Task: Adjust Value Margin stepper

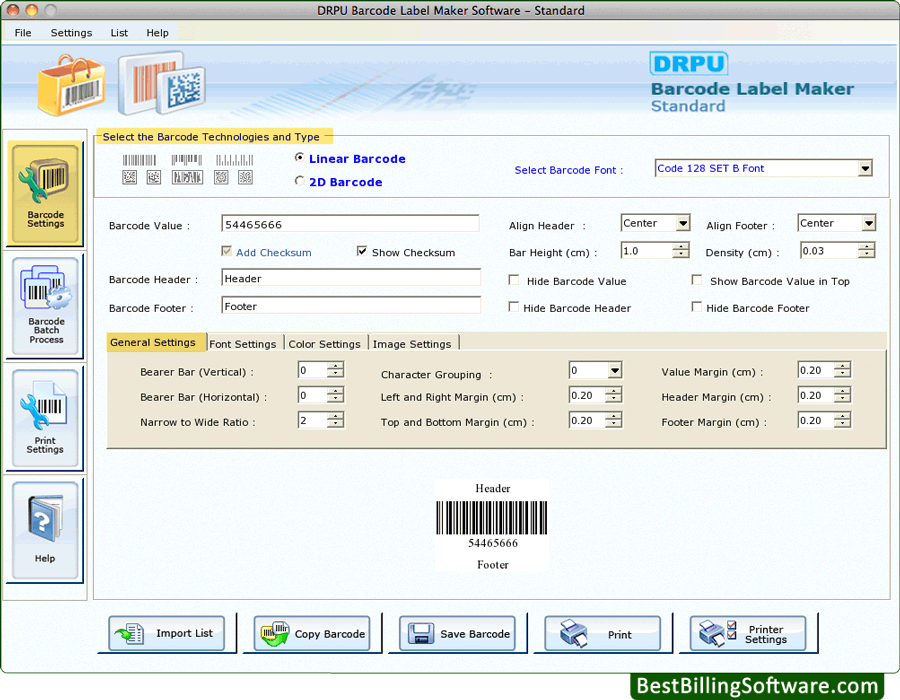Action: point(843,371)
